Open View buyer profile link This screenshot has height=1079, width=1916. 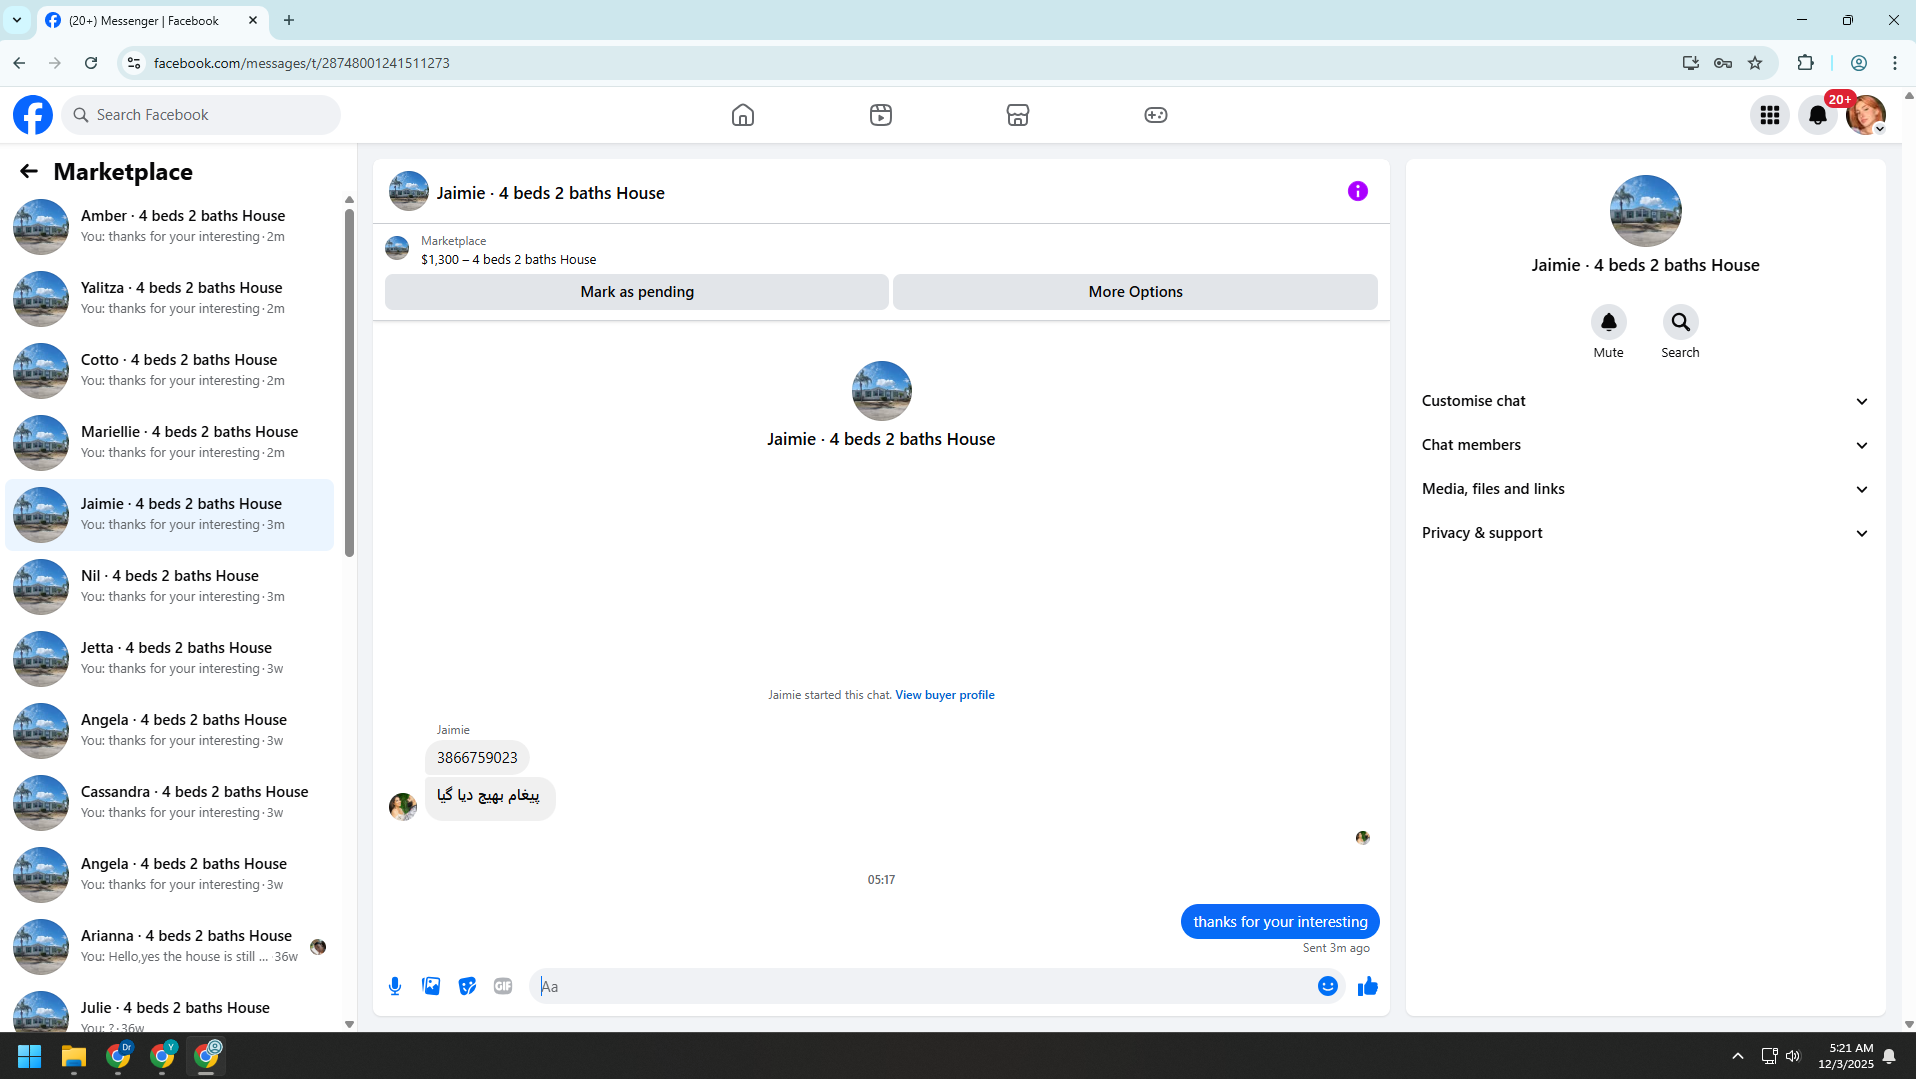pos(944,695)
